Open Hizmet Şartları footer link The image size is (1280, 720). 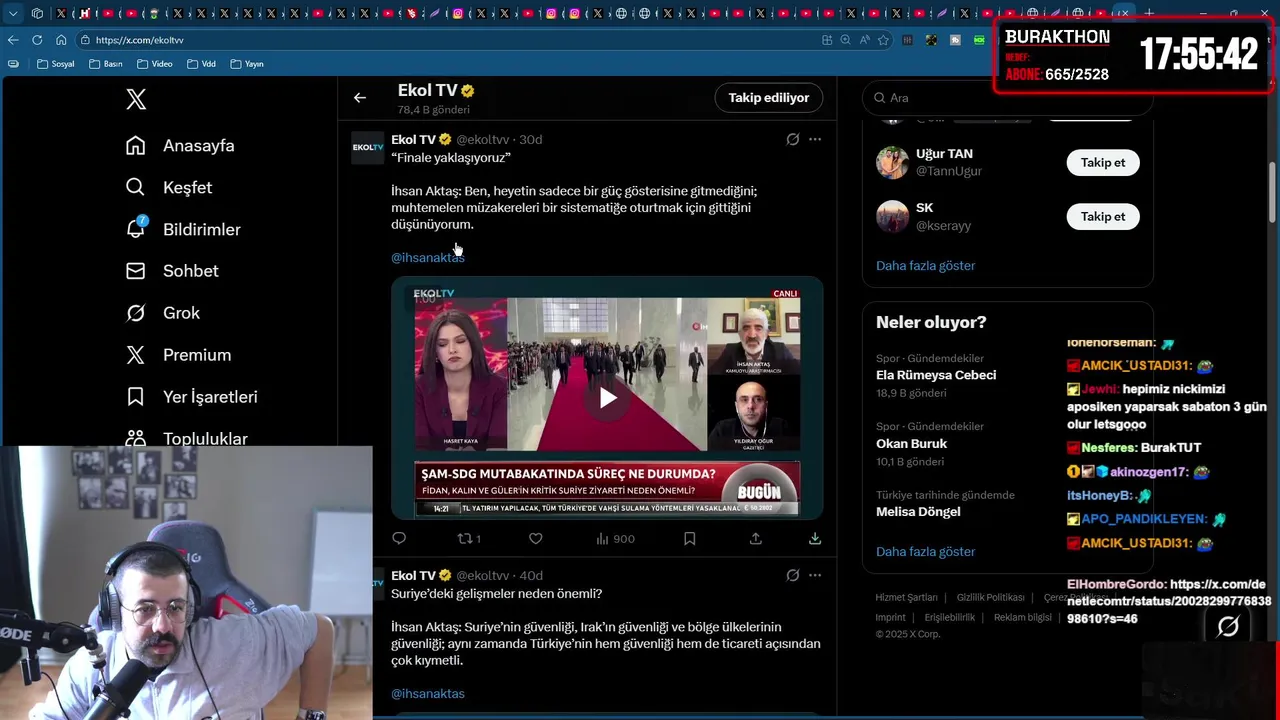click(x=906, y=598)
